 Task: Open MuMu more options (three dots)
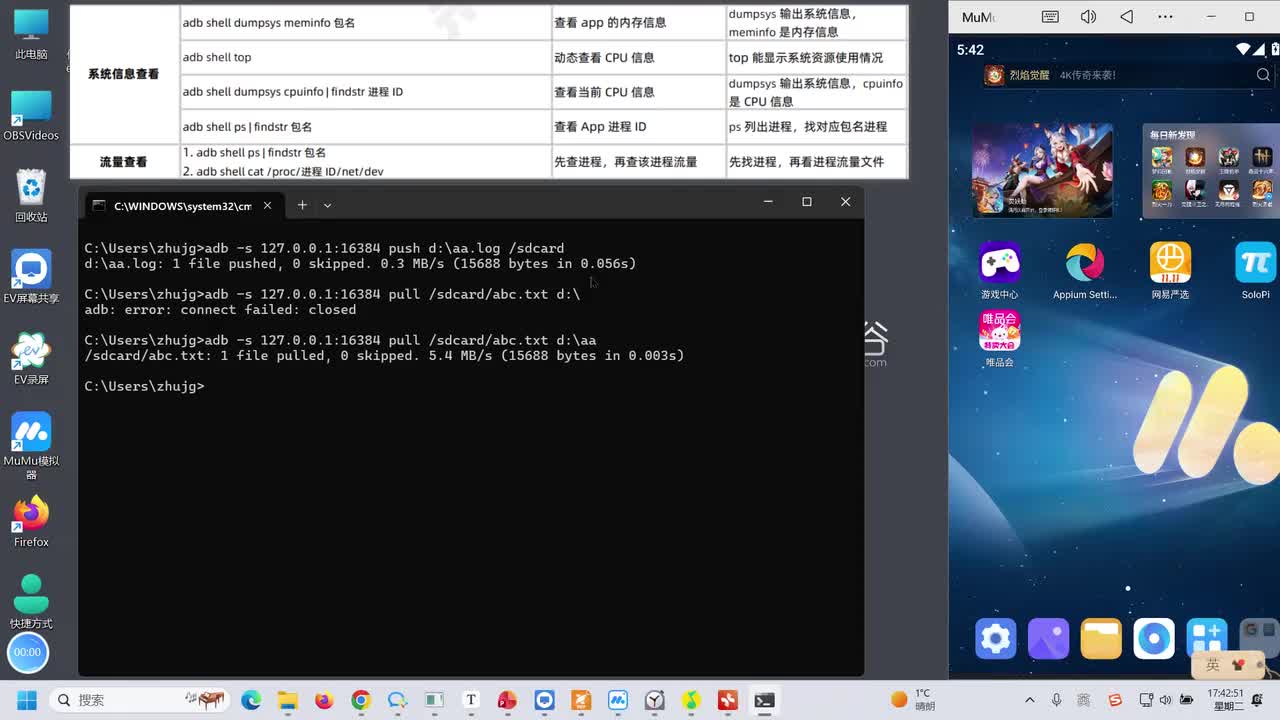[1165, 17]
